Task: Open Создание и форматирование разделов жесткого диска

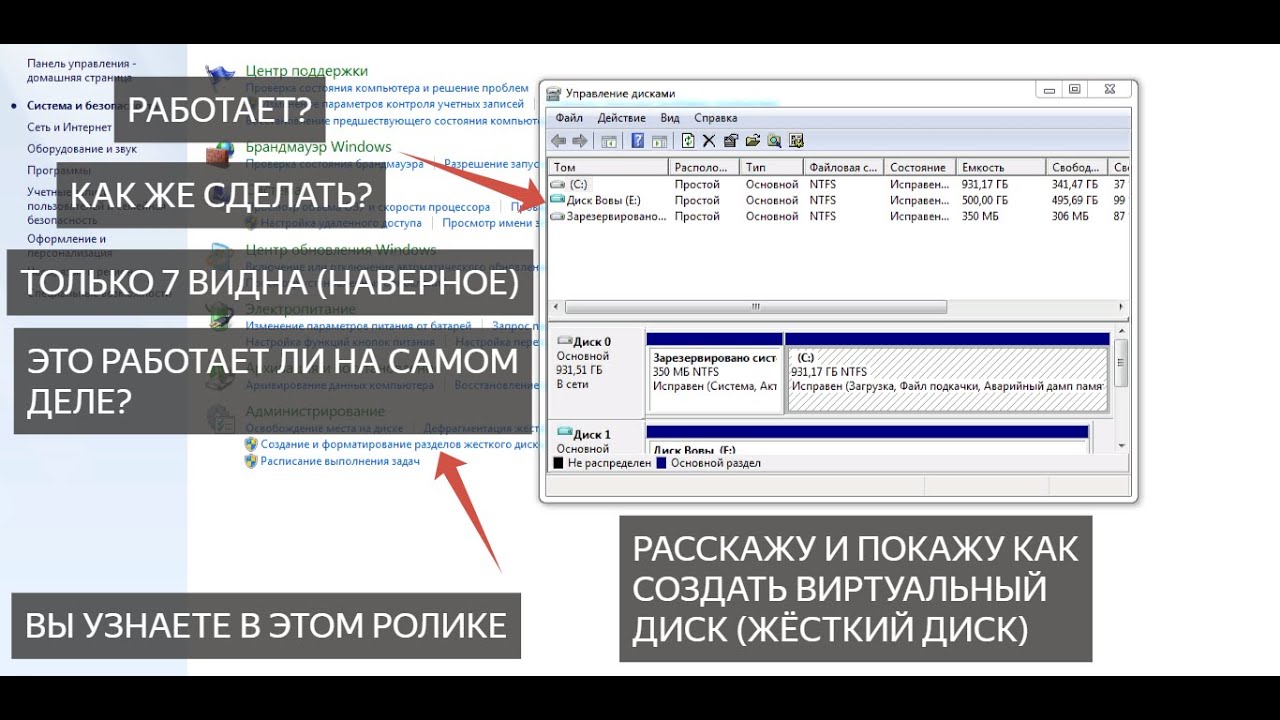Action: tap(399, 444)
